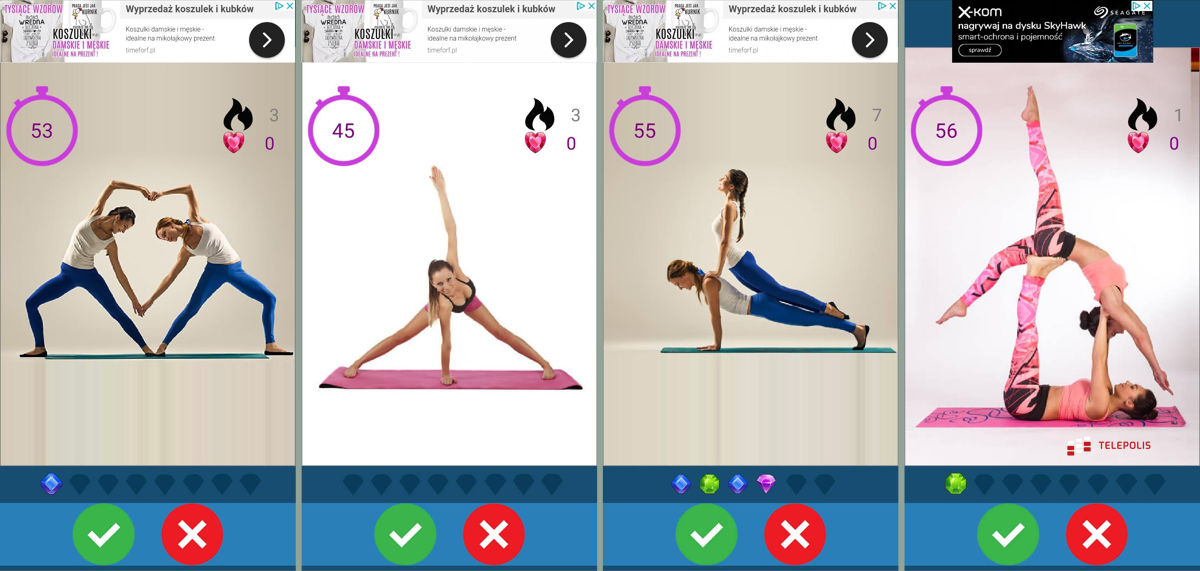The width and height of the screenshot is (1200, 571).
Task: Close the ad in the third screen
Action: (x=891, y=6)
